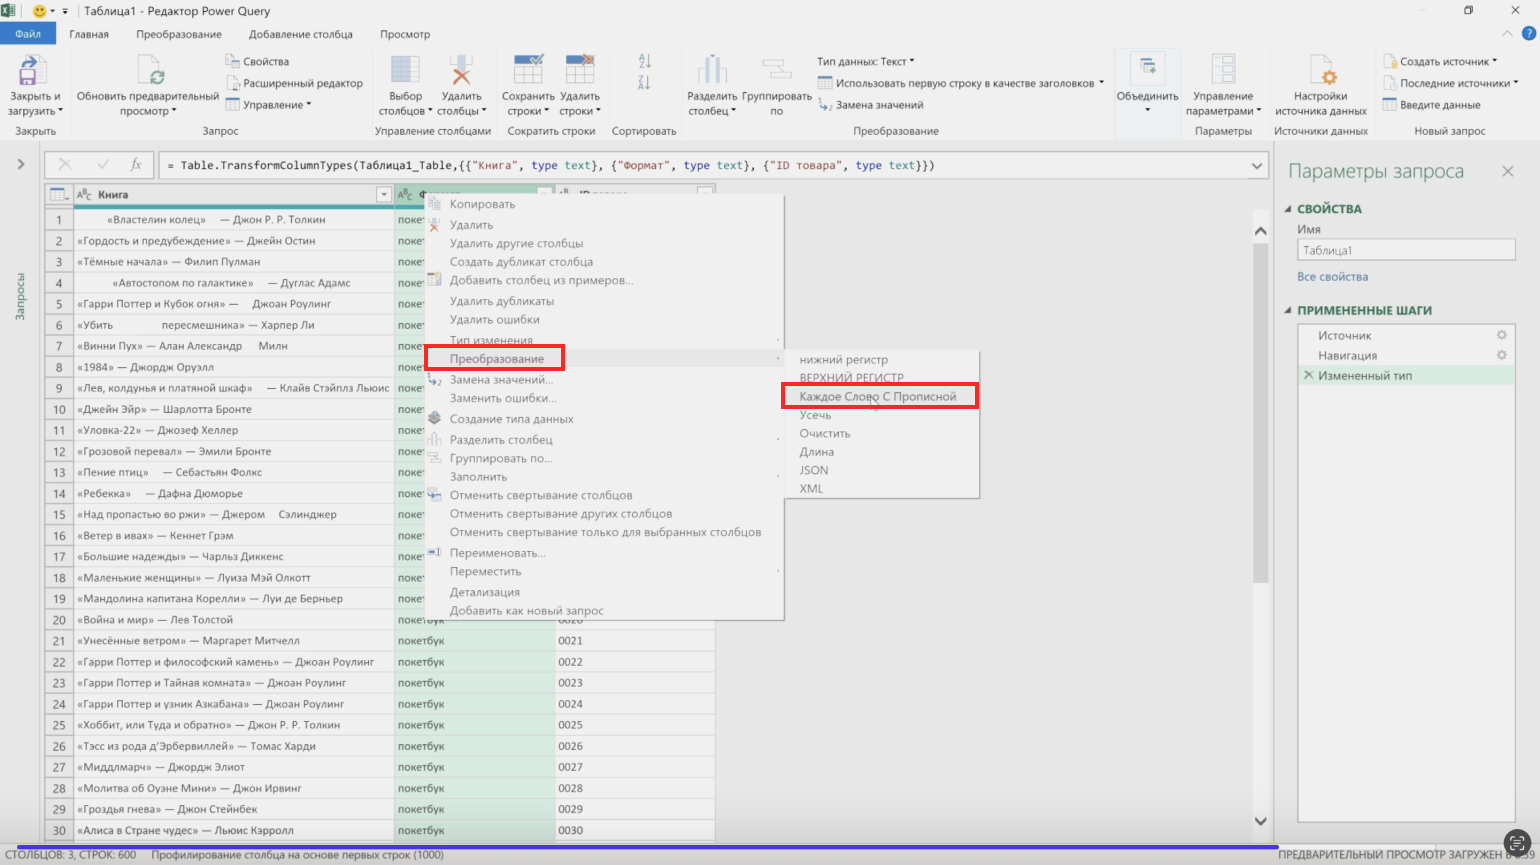Expand the formula bar with chevron
Image resolution: width=1540 pixels, height=865 pixels.
coord(1257,166)
